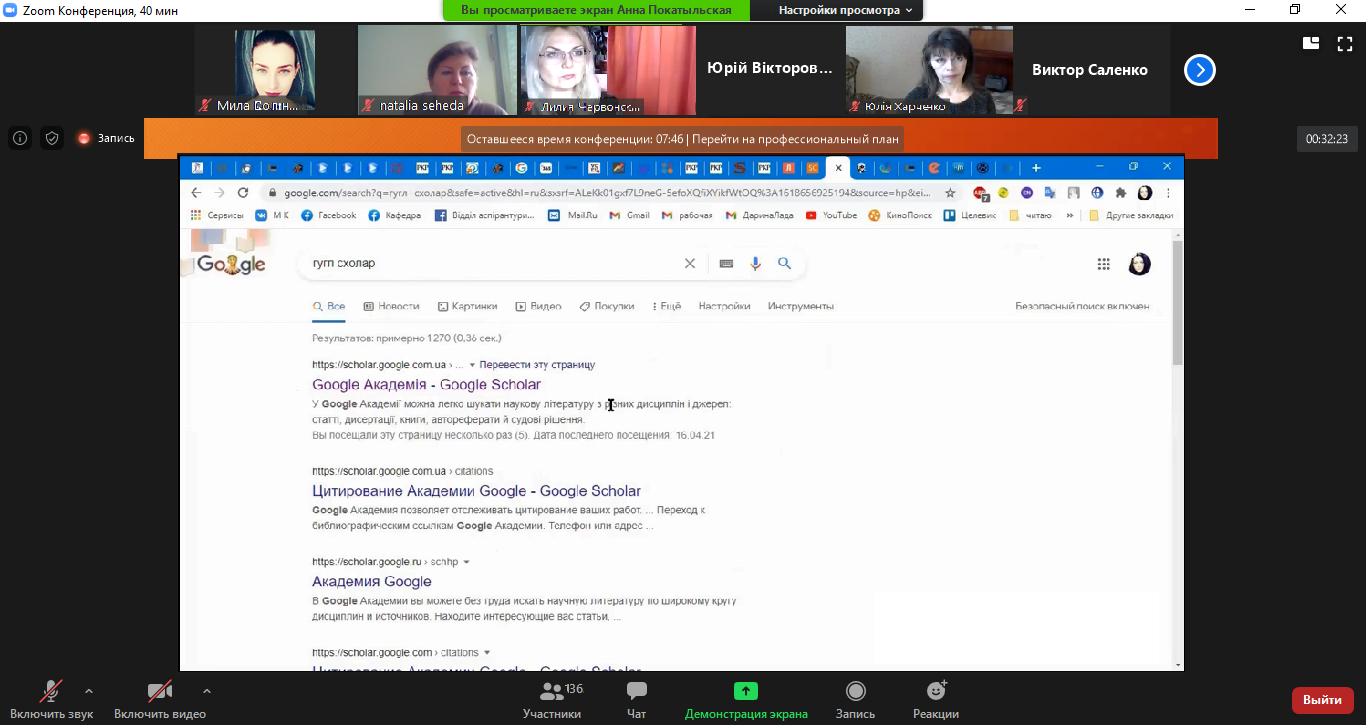Open the Chat panel
This screenshot has height=725, width=1366.
click(636, 692)
